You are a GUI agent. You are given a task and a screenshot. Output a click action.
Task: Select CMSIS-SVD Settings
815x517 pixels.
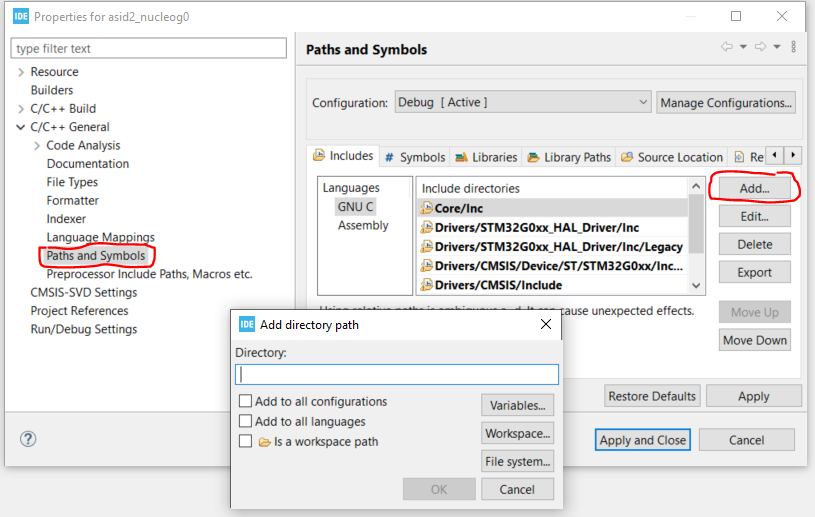(x=84, y=293)
